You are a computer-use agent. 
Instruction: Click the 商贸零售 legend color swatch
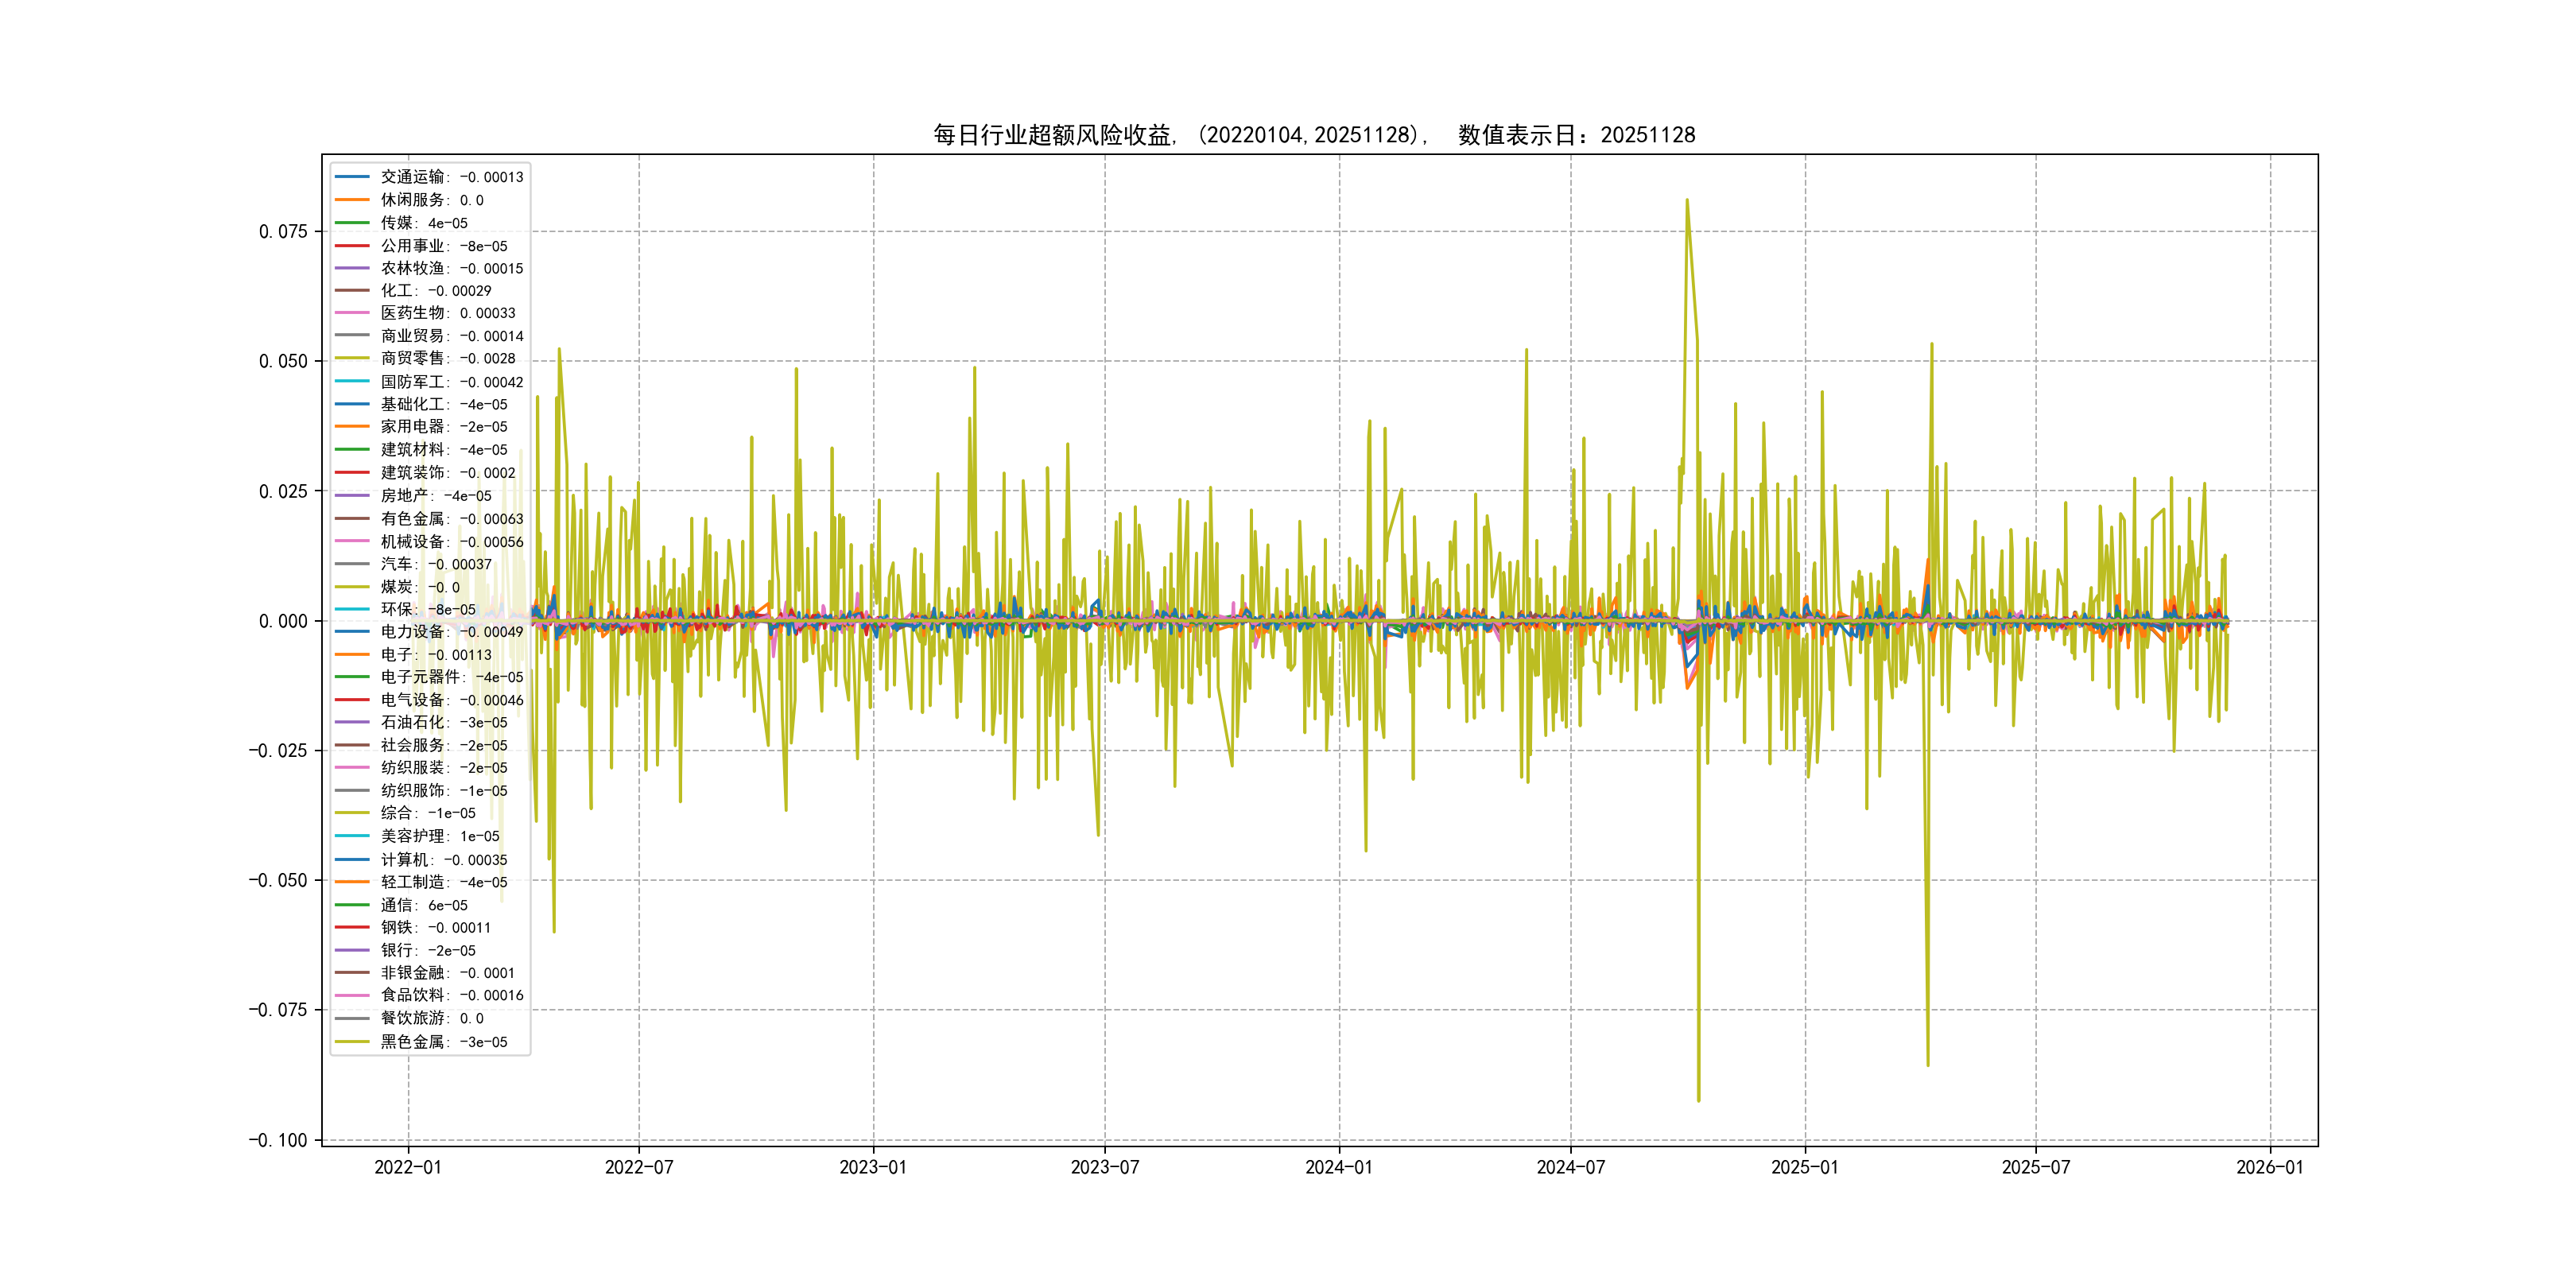click(x=352, y=358)
